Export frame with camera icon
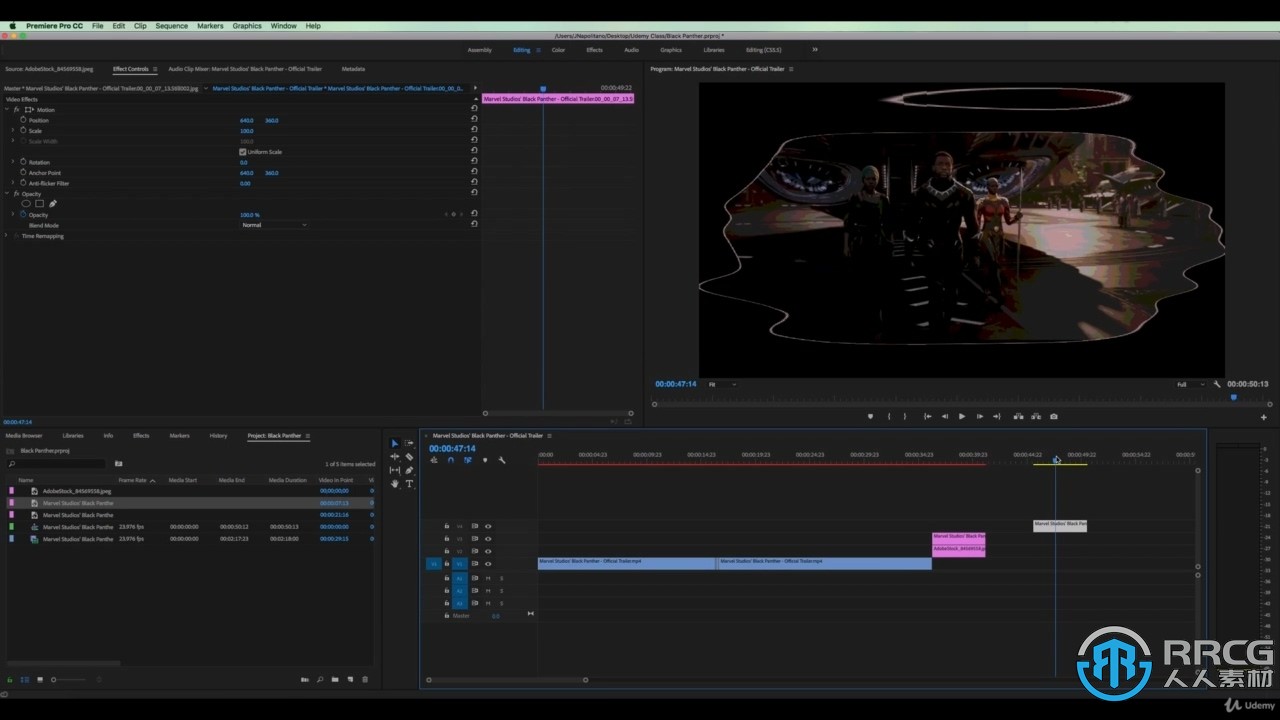This screenshot has width=1280, height=720. coord(1053,416)
